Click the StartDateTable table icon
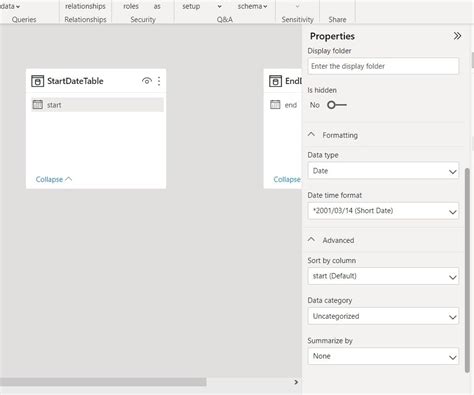 point(37,81)
